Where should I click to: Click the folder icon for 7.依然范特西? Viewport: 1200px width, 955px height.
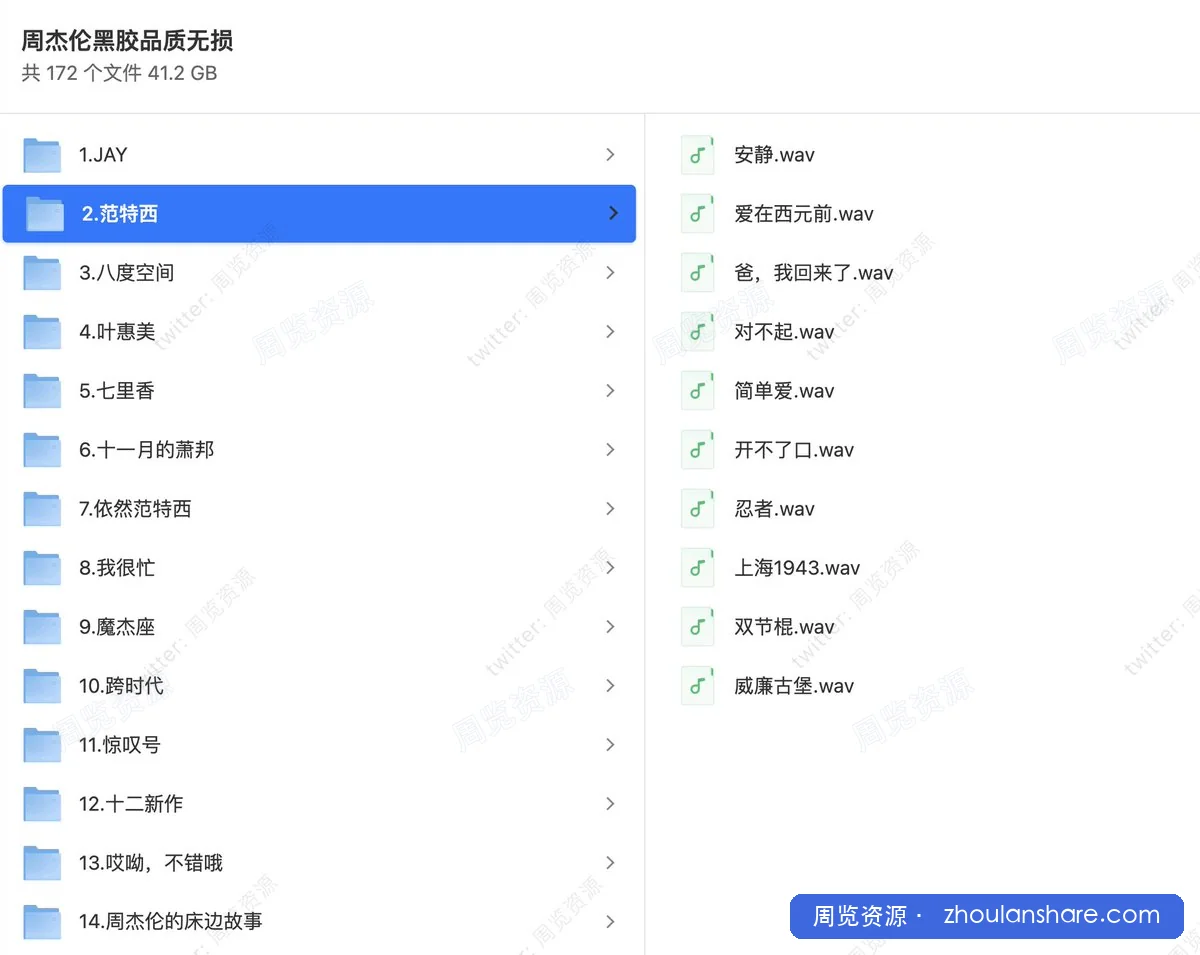pyautogui.click(x=42, y=509)
